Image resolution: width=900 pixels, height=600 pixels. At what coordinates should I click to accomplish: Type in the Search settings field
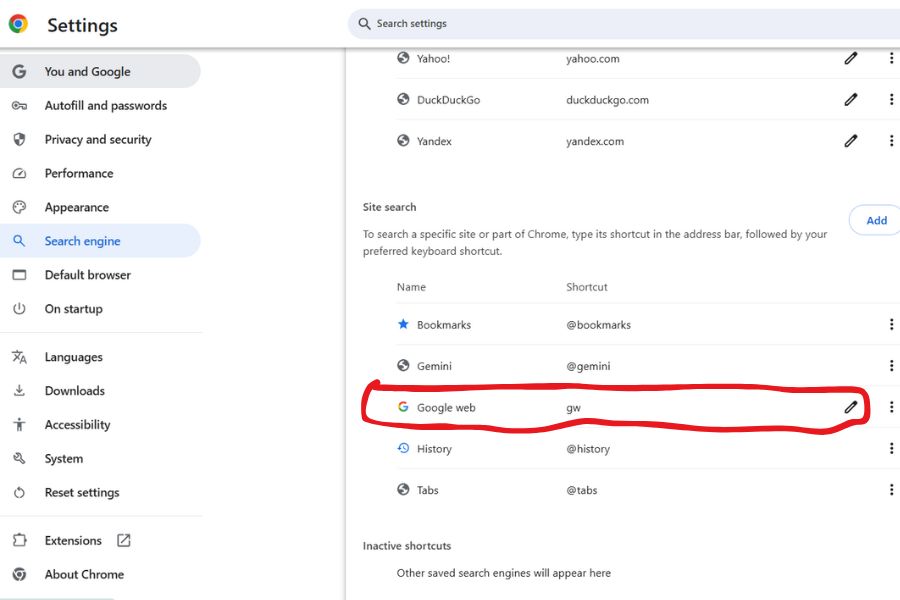(x=620, y=24)
